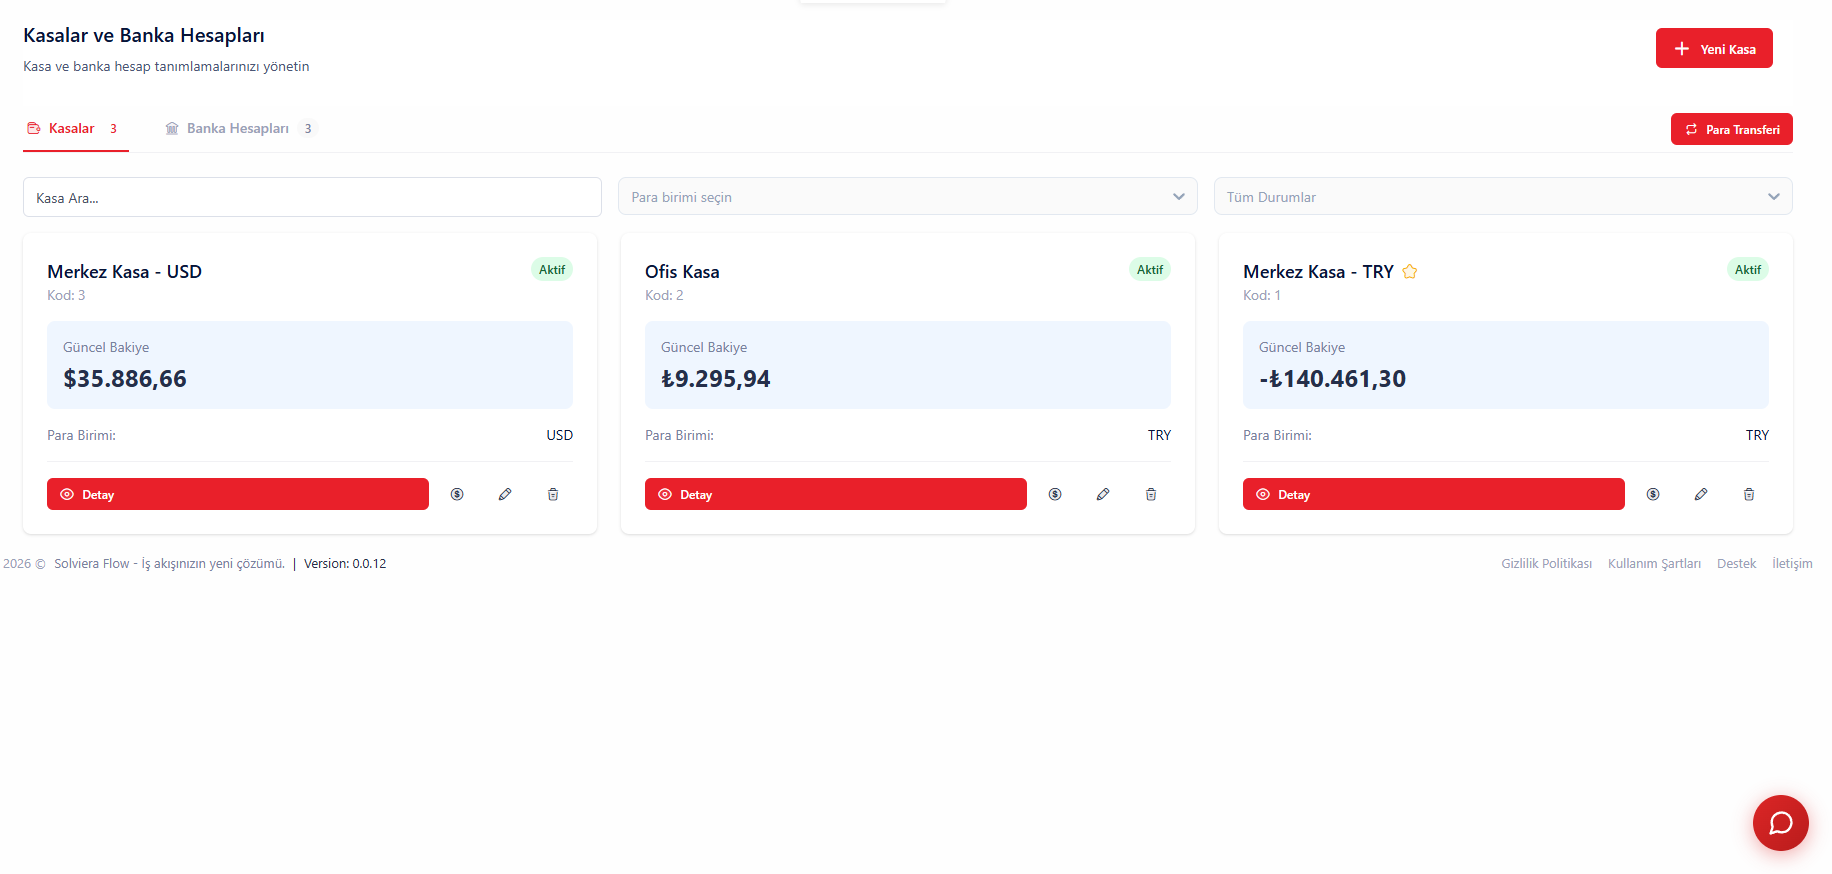The height and width of the screenshot is (874, 1832).
Task: Delete Merkez Kasa - TRY with trash icon
Action: (1749, 494)
